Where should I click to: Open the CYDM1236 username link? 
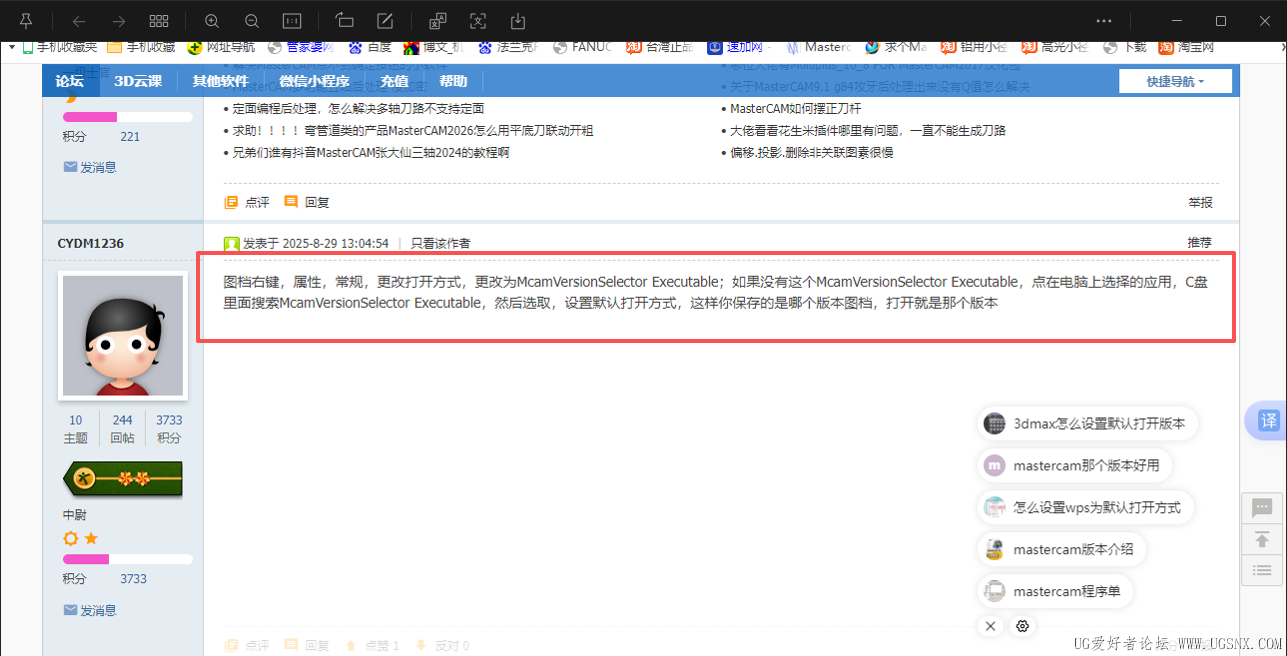pyautogui.click(x=91, y=243)
